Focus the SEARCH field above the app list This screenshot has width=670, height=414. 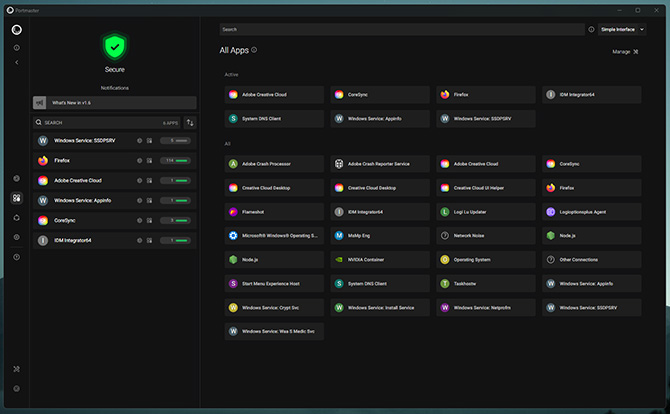(107, 123)
